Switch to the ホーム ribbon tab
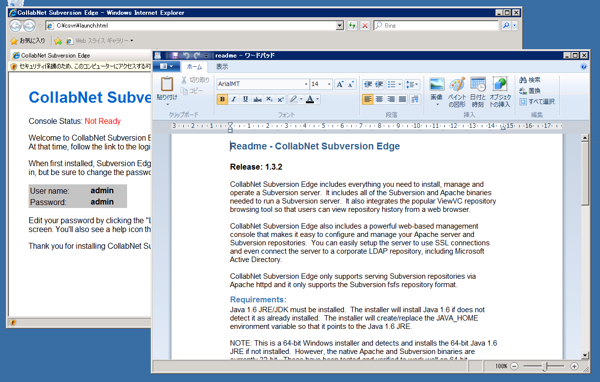This screenshot has height=382, width=600. click(194, 67)
